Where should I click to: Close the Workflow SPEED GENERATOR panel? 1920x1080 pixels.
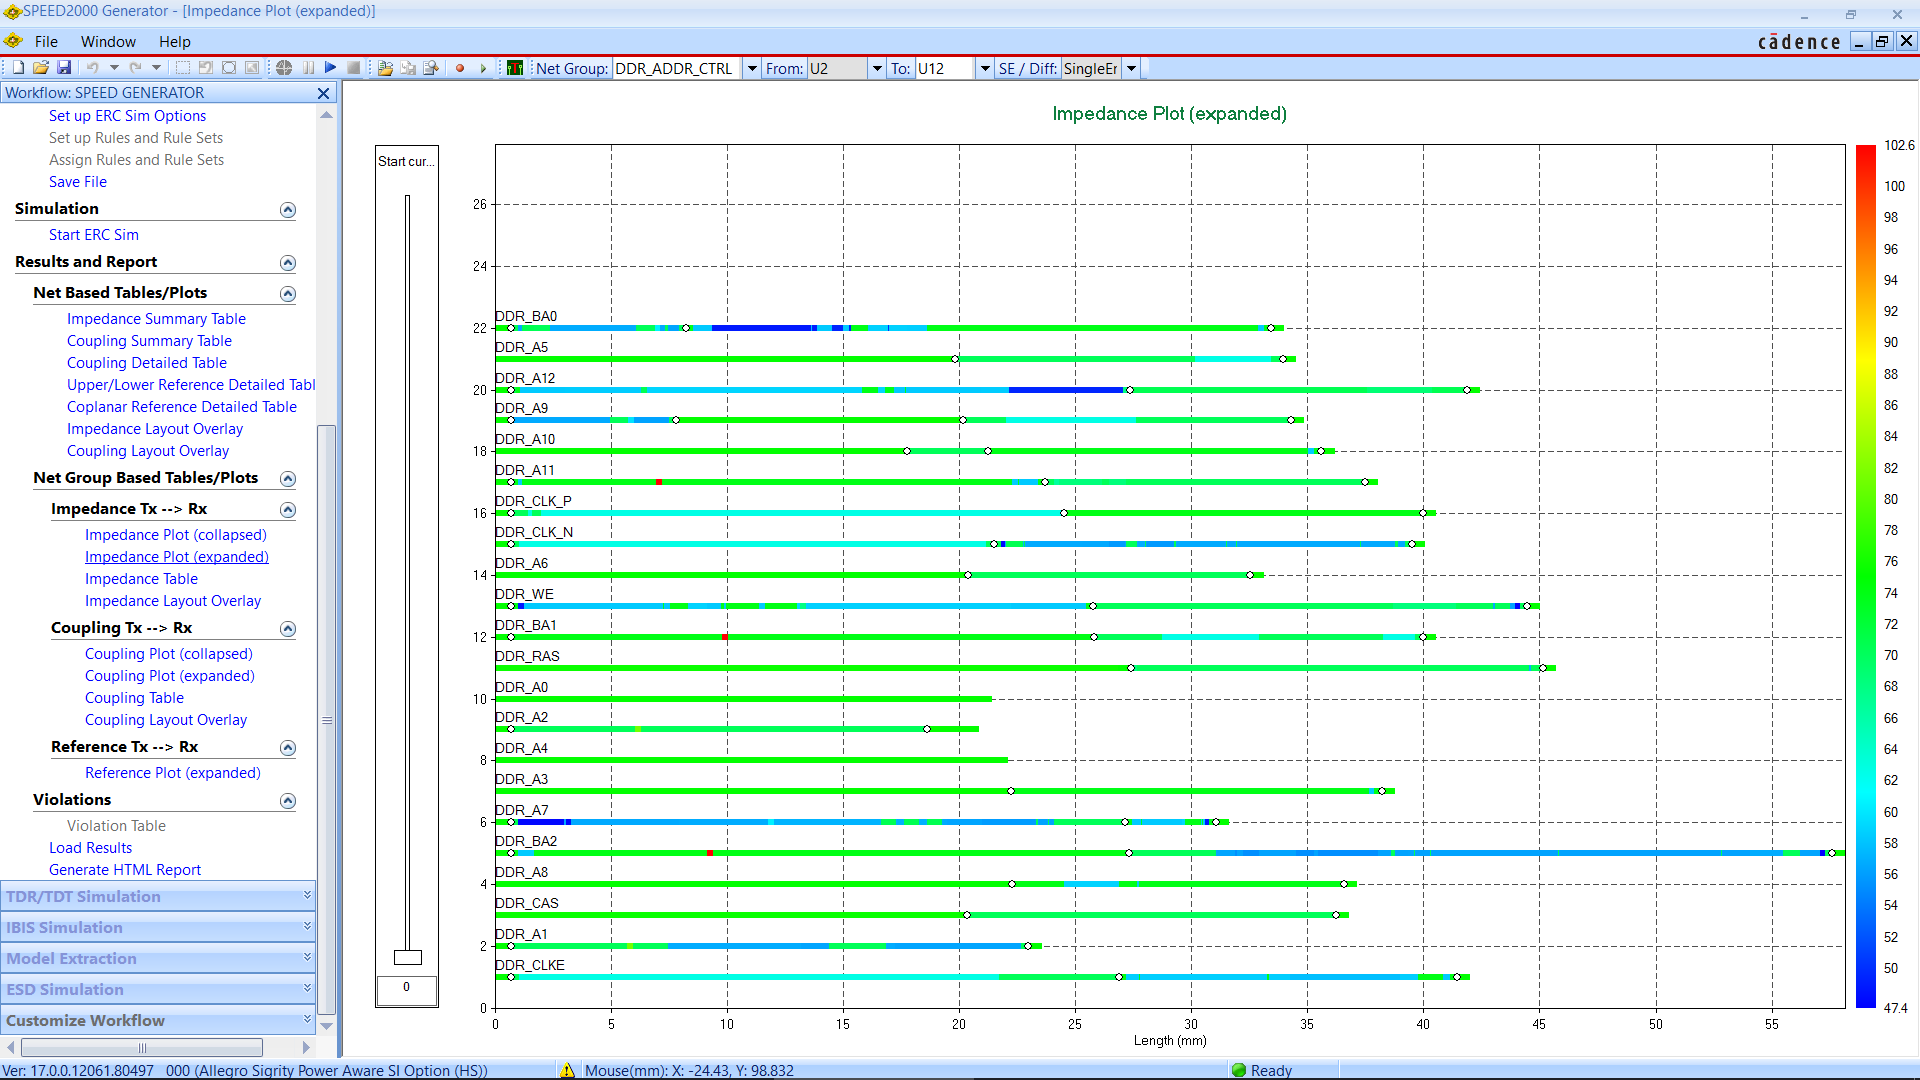click(323, 93)
